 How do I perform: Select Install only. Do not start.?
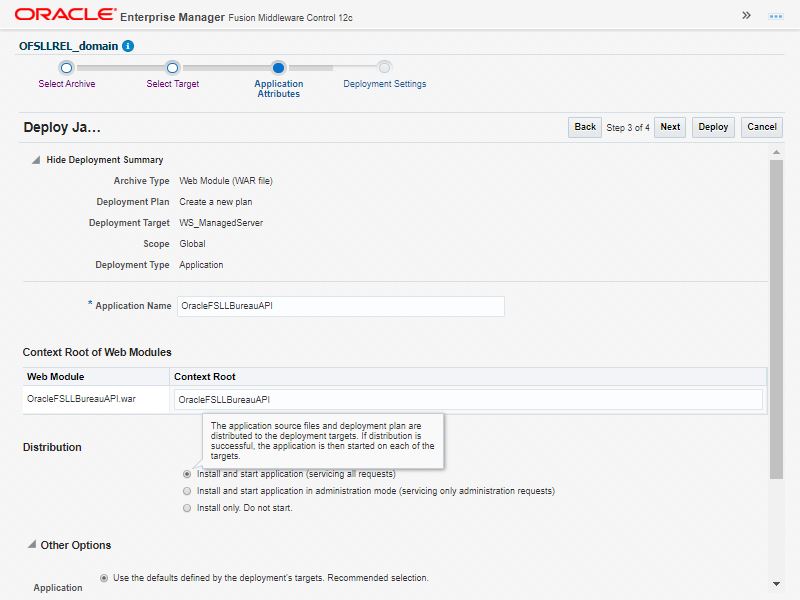187,508
